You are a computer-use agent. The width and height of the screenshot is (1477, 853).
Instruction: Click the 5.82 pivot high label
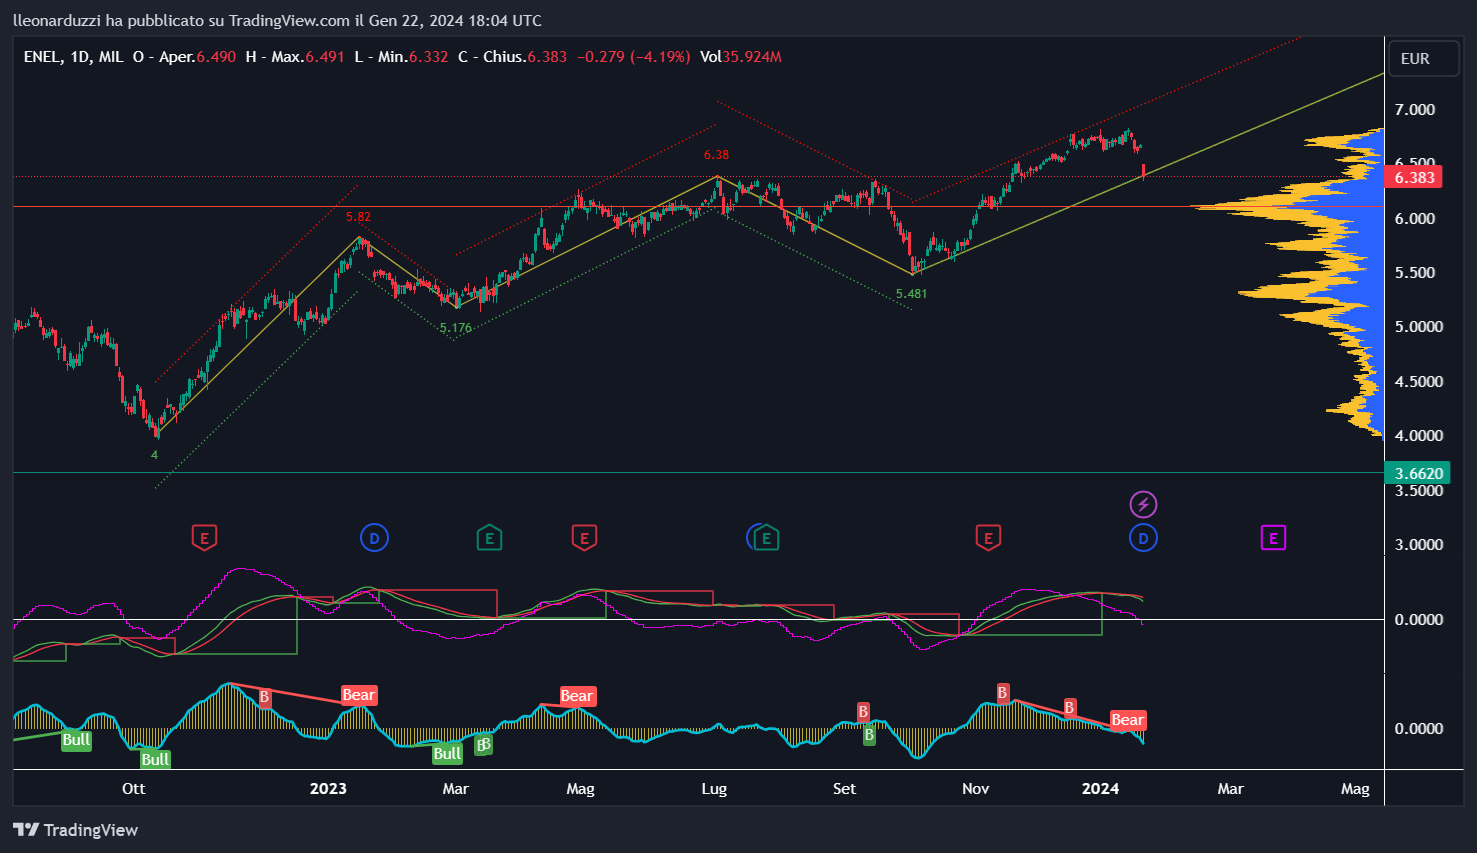click(x=358, y=217)
